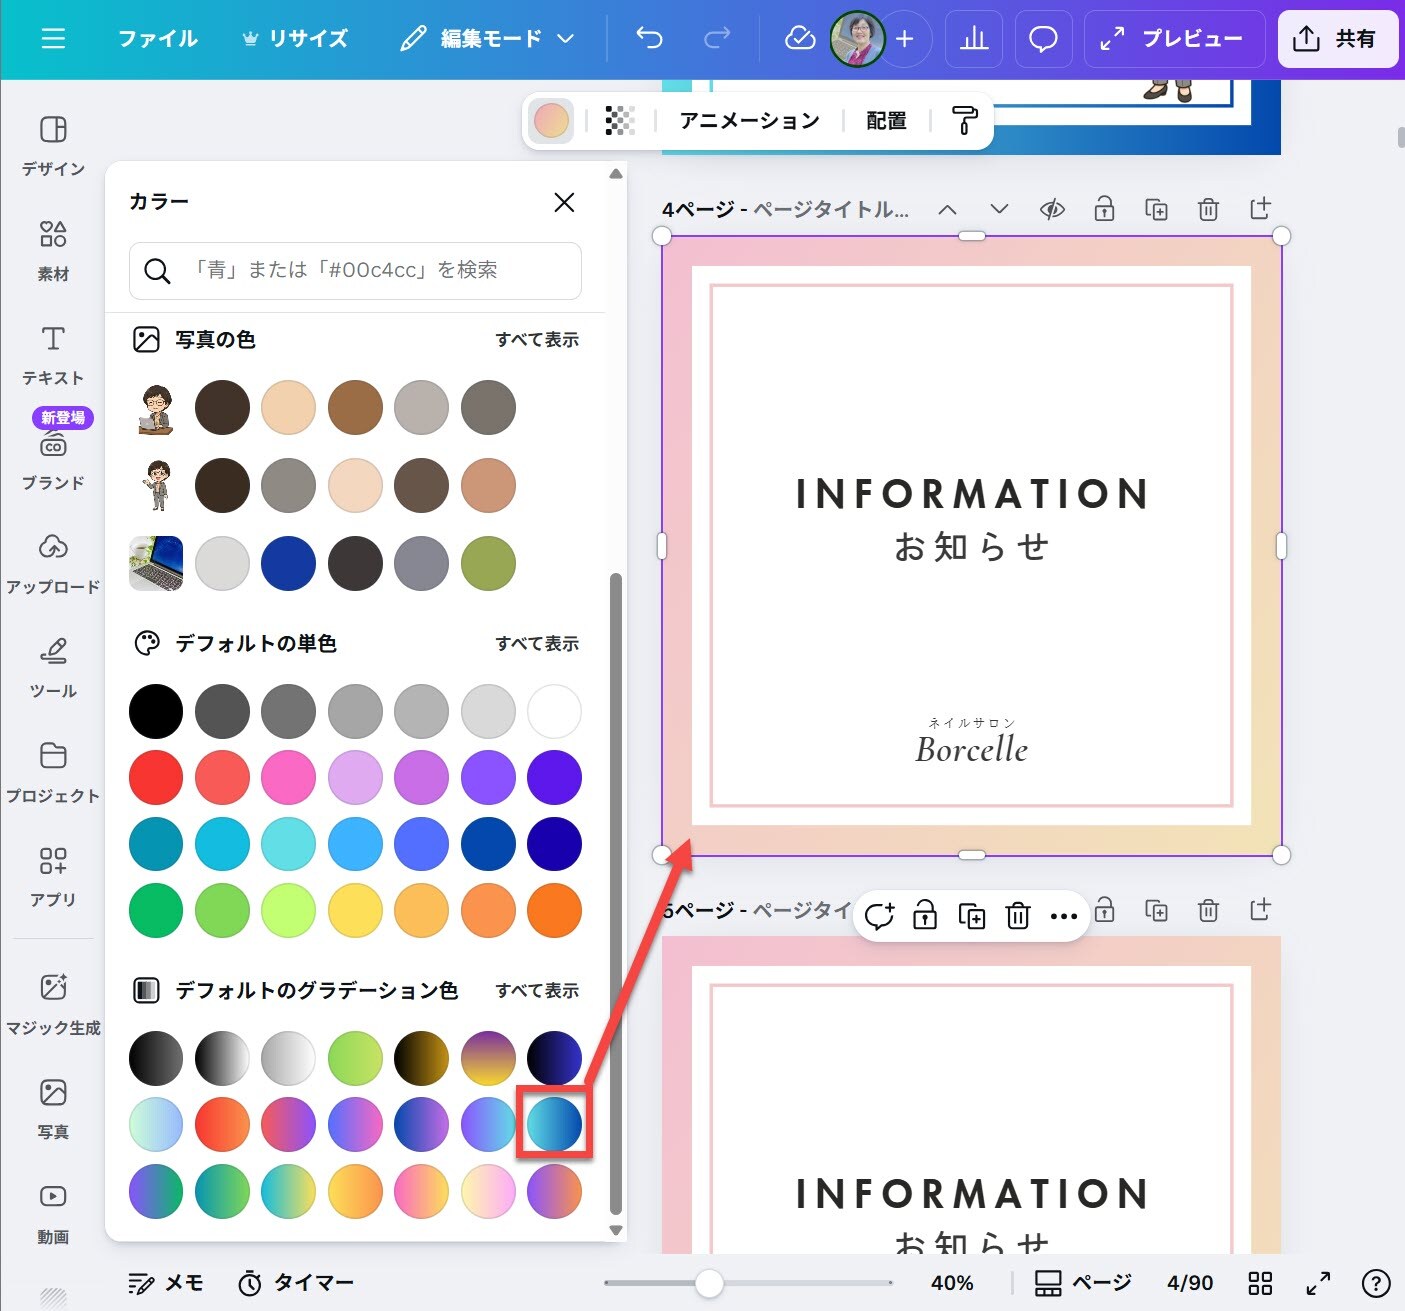Screen dimensions: 1405x1311
Task: Open the アニメーション tab in toolbar
Action: tap(749, 121)
